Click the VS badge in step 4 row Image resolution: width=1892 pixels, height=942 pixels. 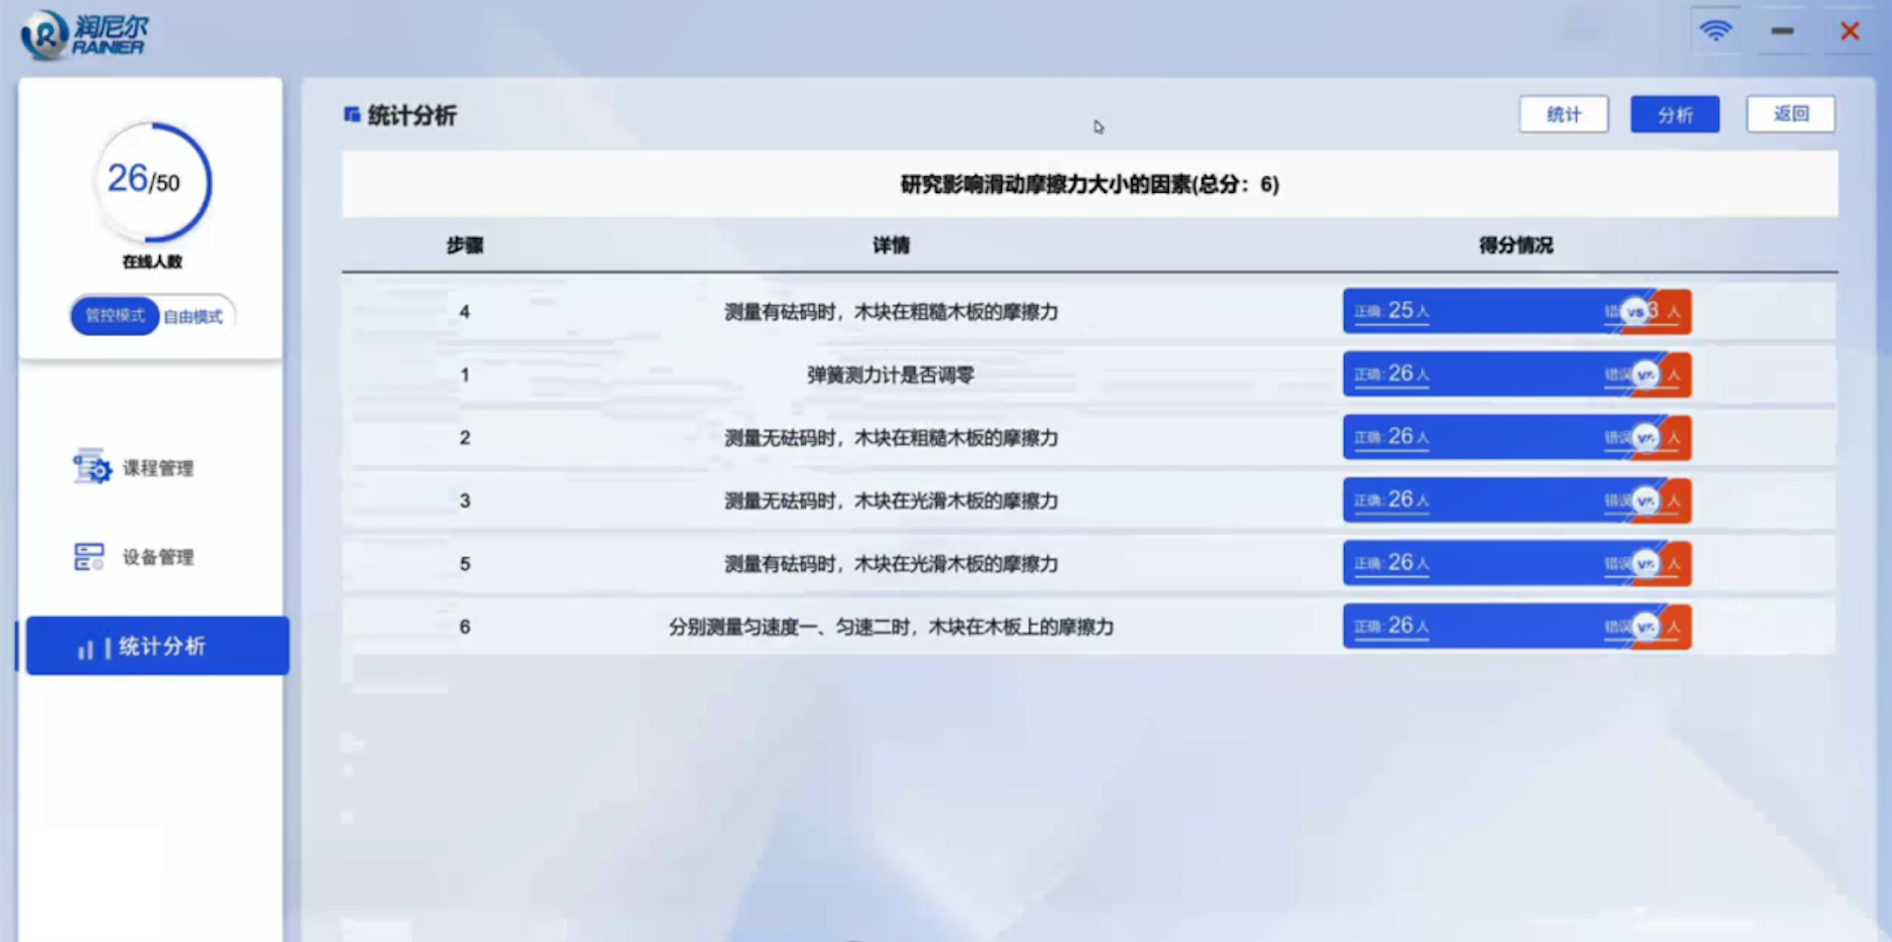tap(1635, 312)
